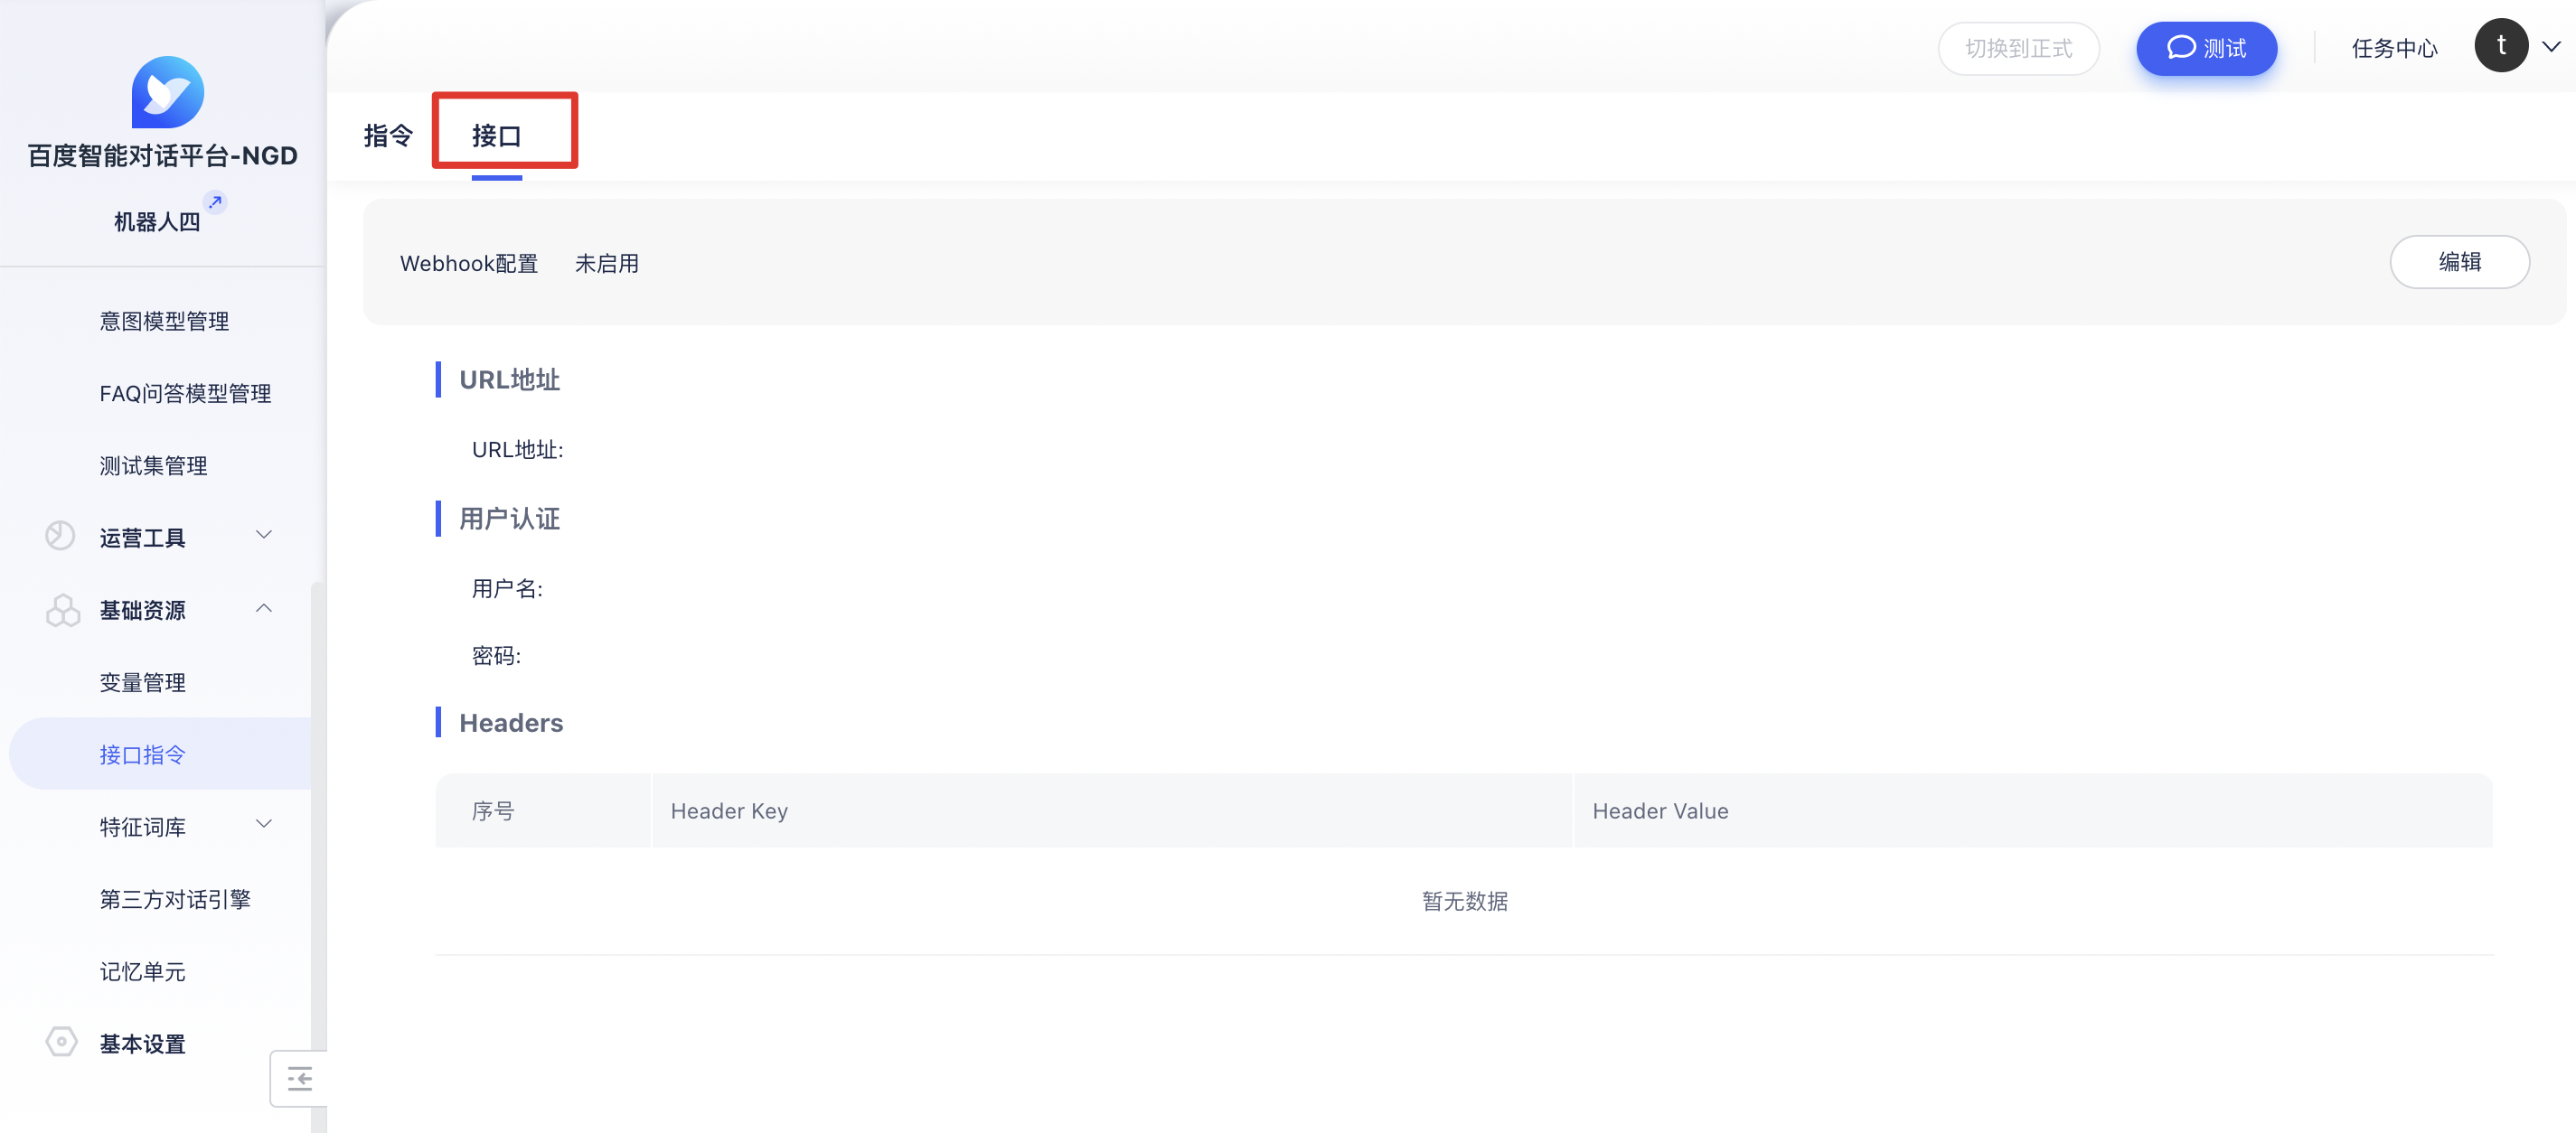Image resolution: width=2576 pixels, height=1133 pixels.
Task: Expand the 特征词库 submenu chevron
Action: coord(264,824)
